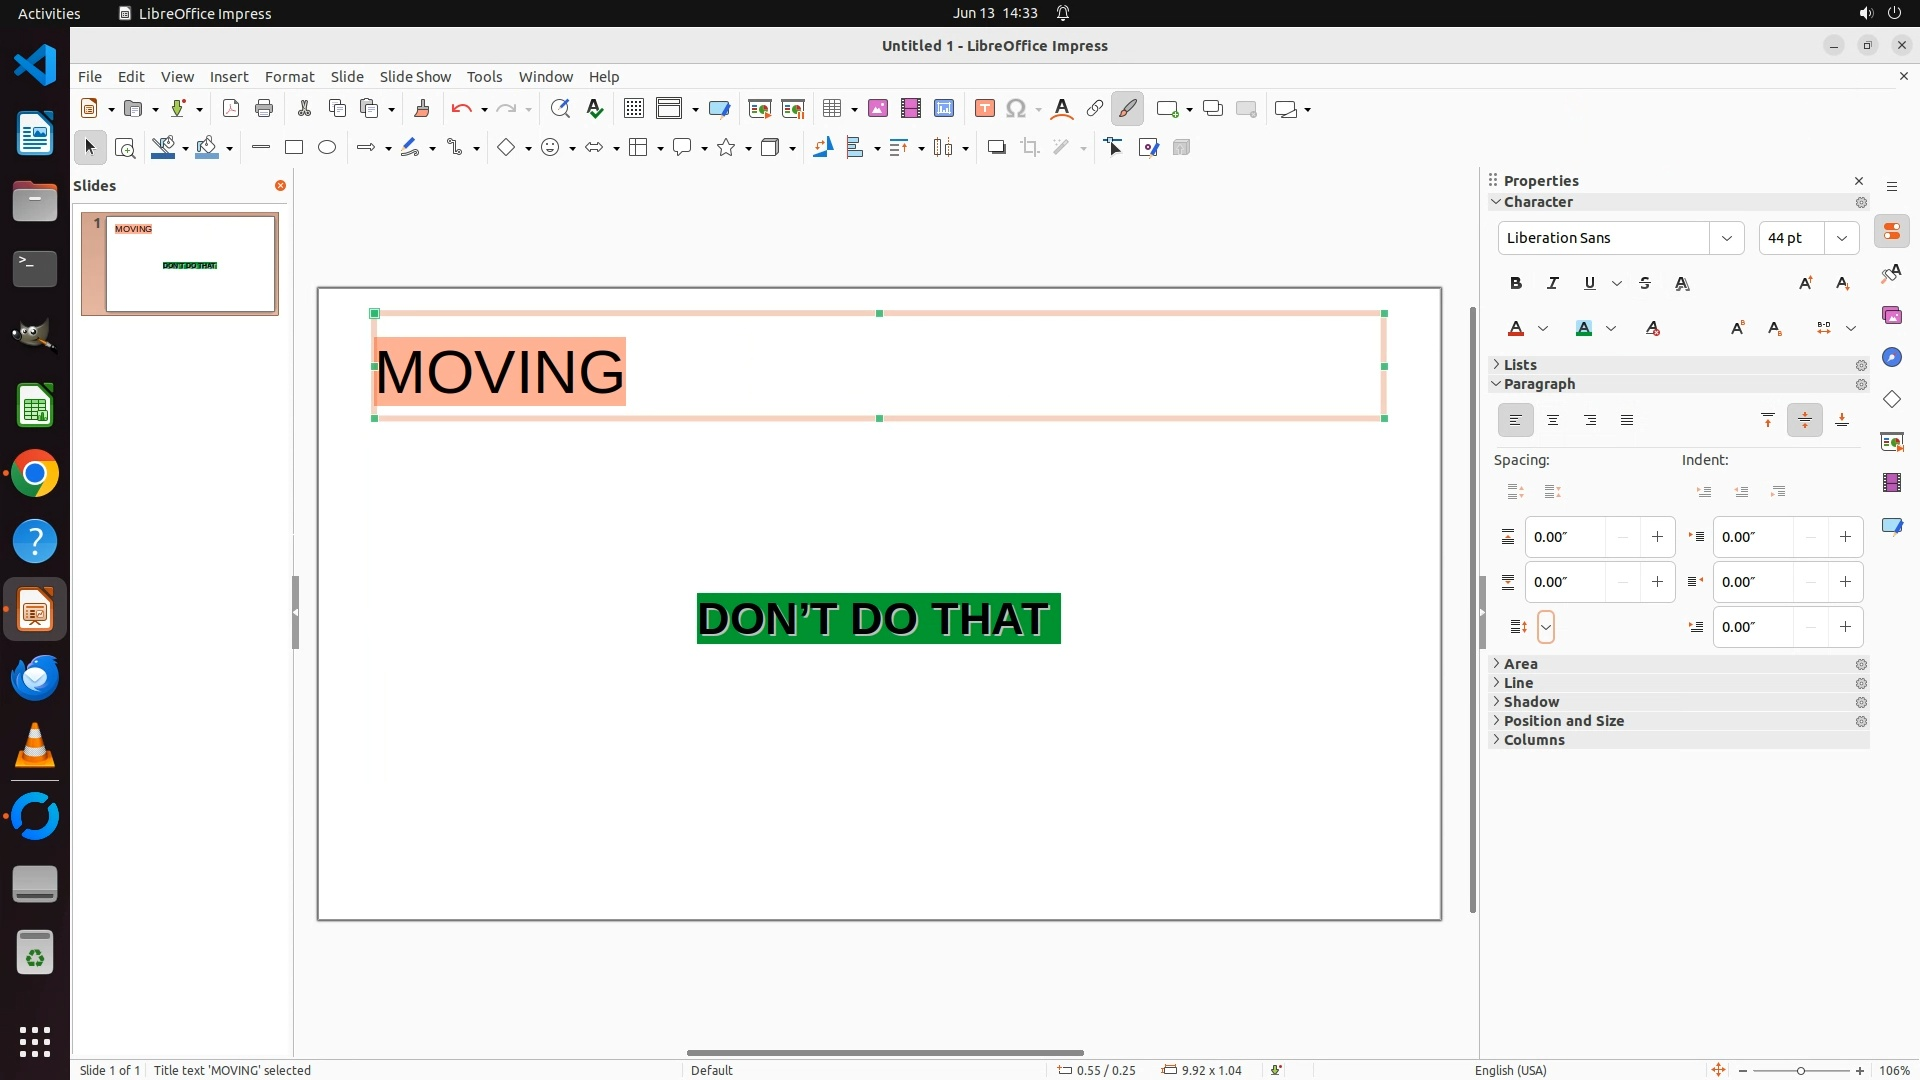Viewport: 1920px width, 1080px height.
Task: Select slide 1 thumbnail
Action: [x=190, y=263]
